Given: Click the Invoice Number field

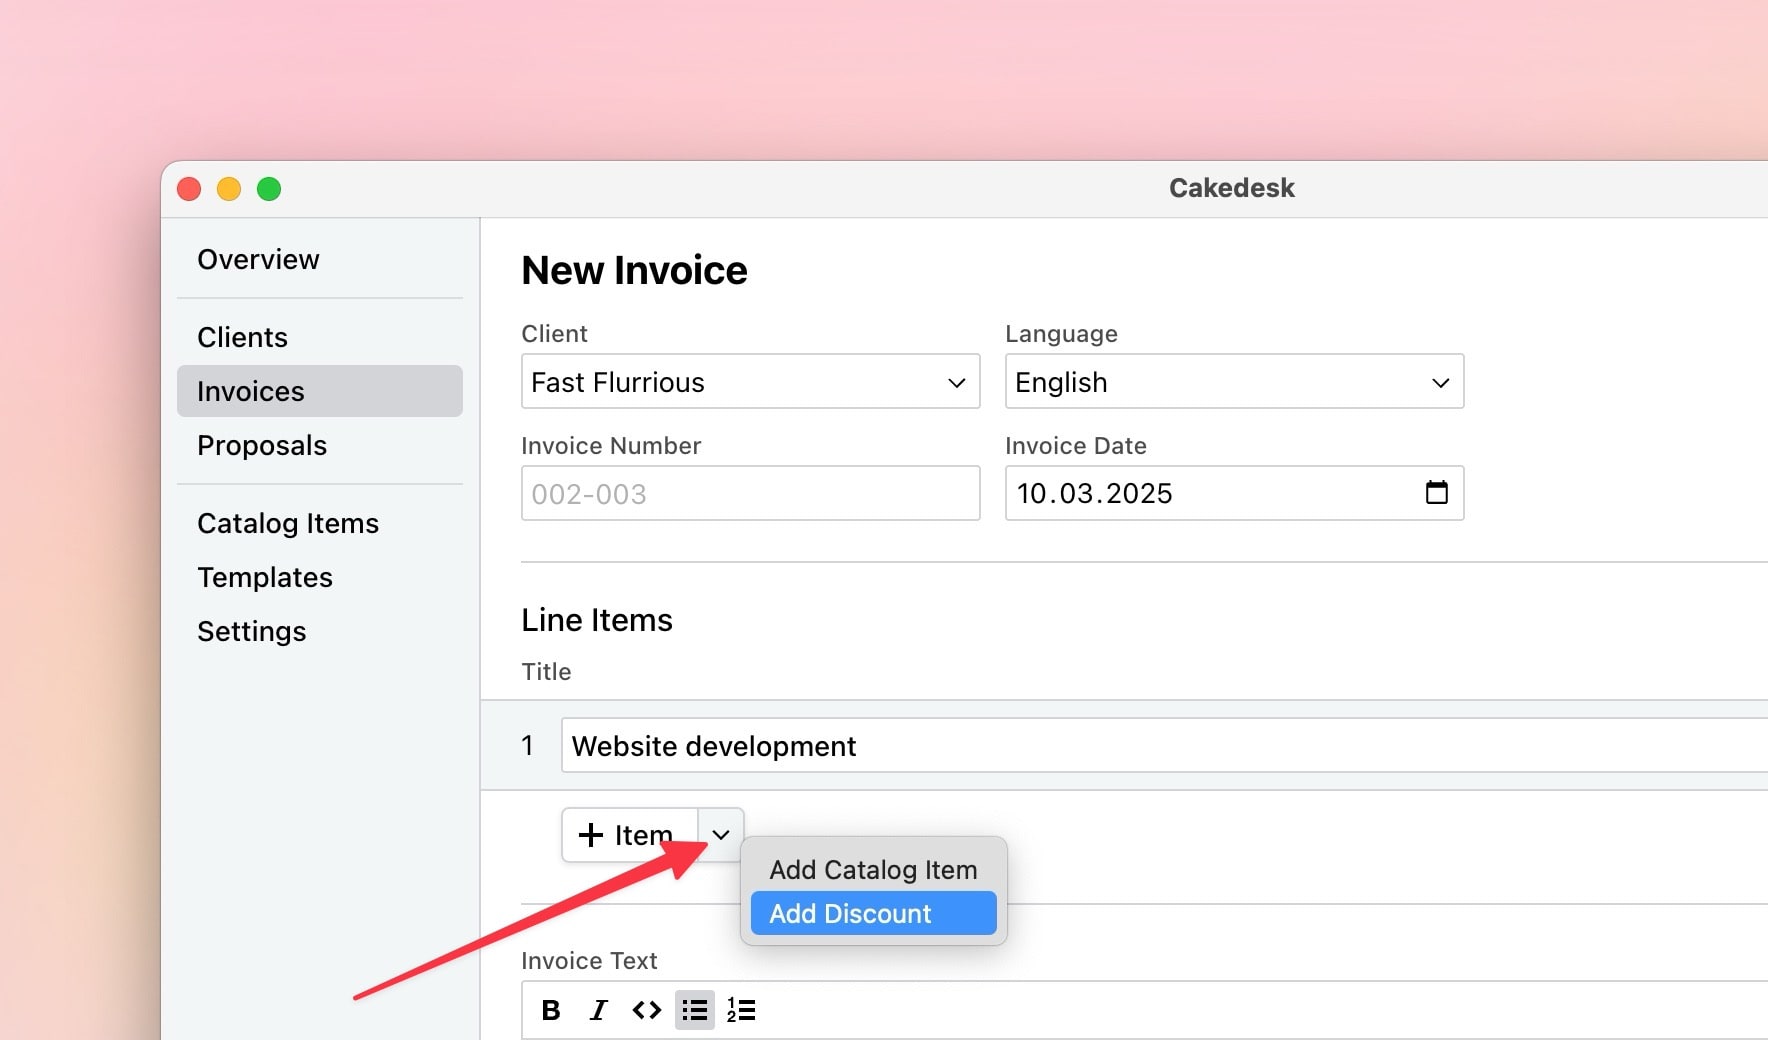Looking at the screenshot, I should point(750,494).
